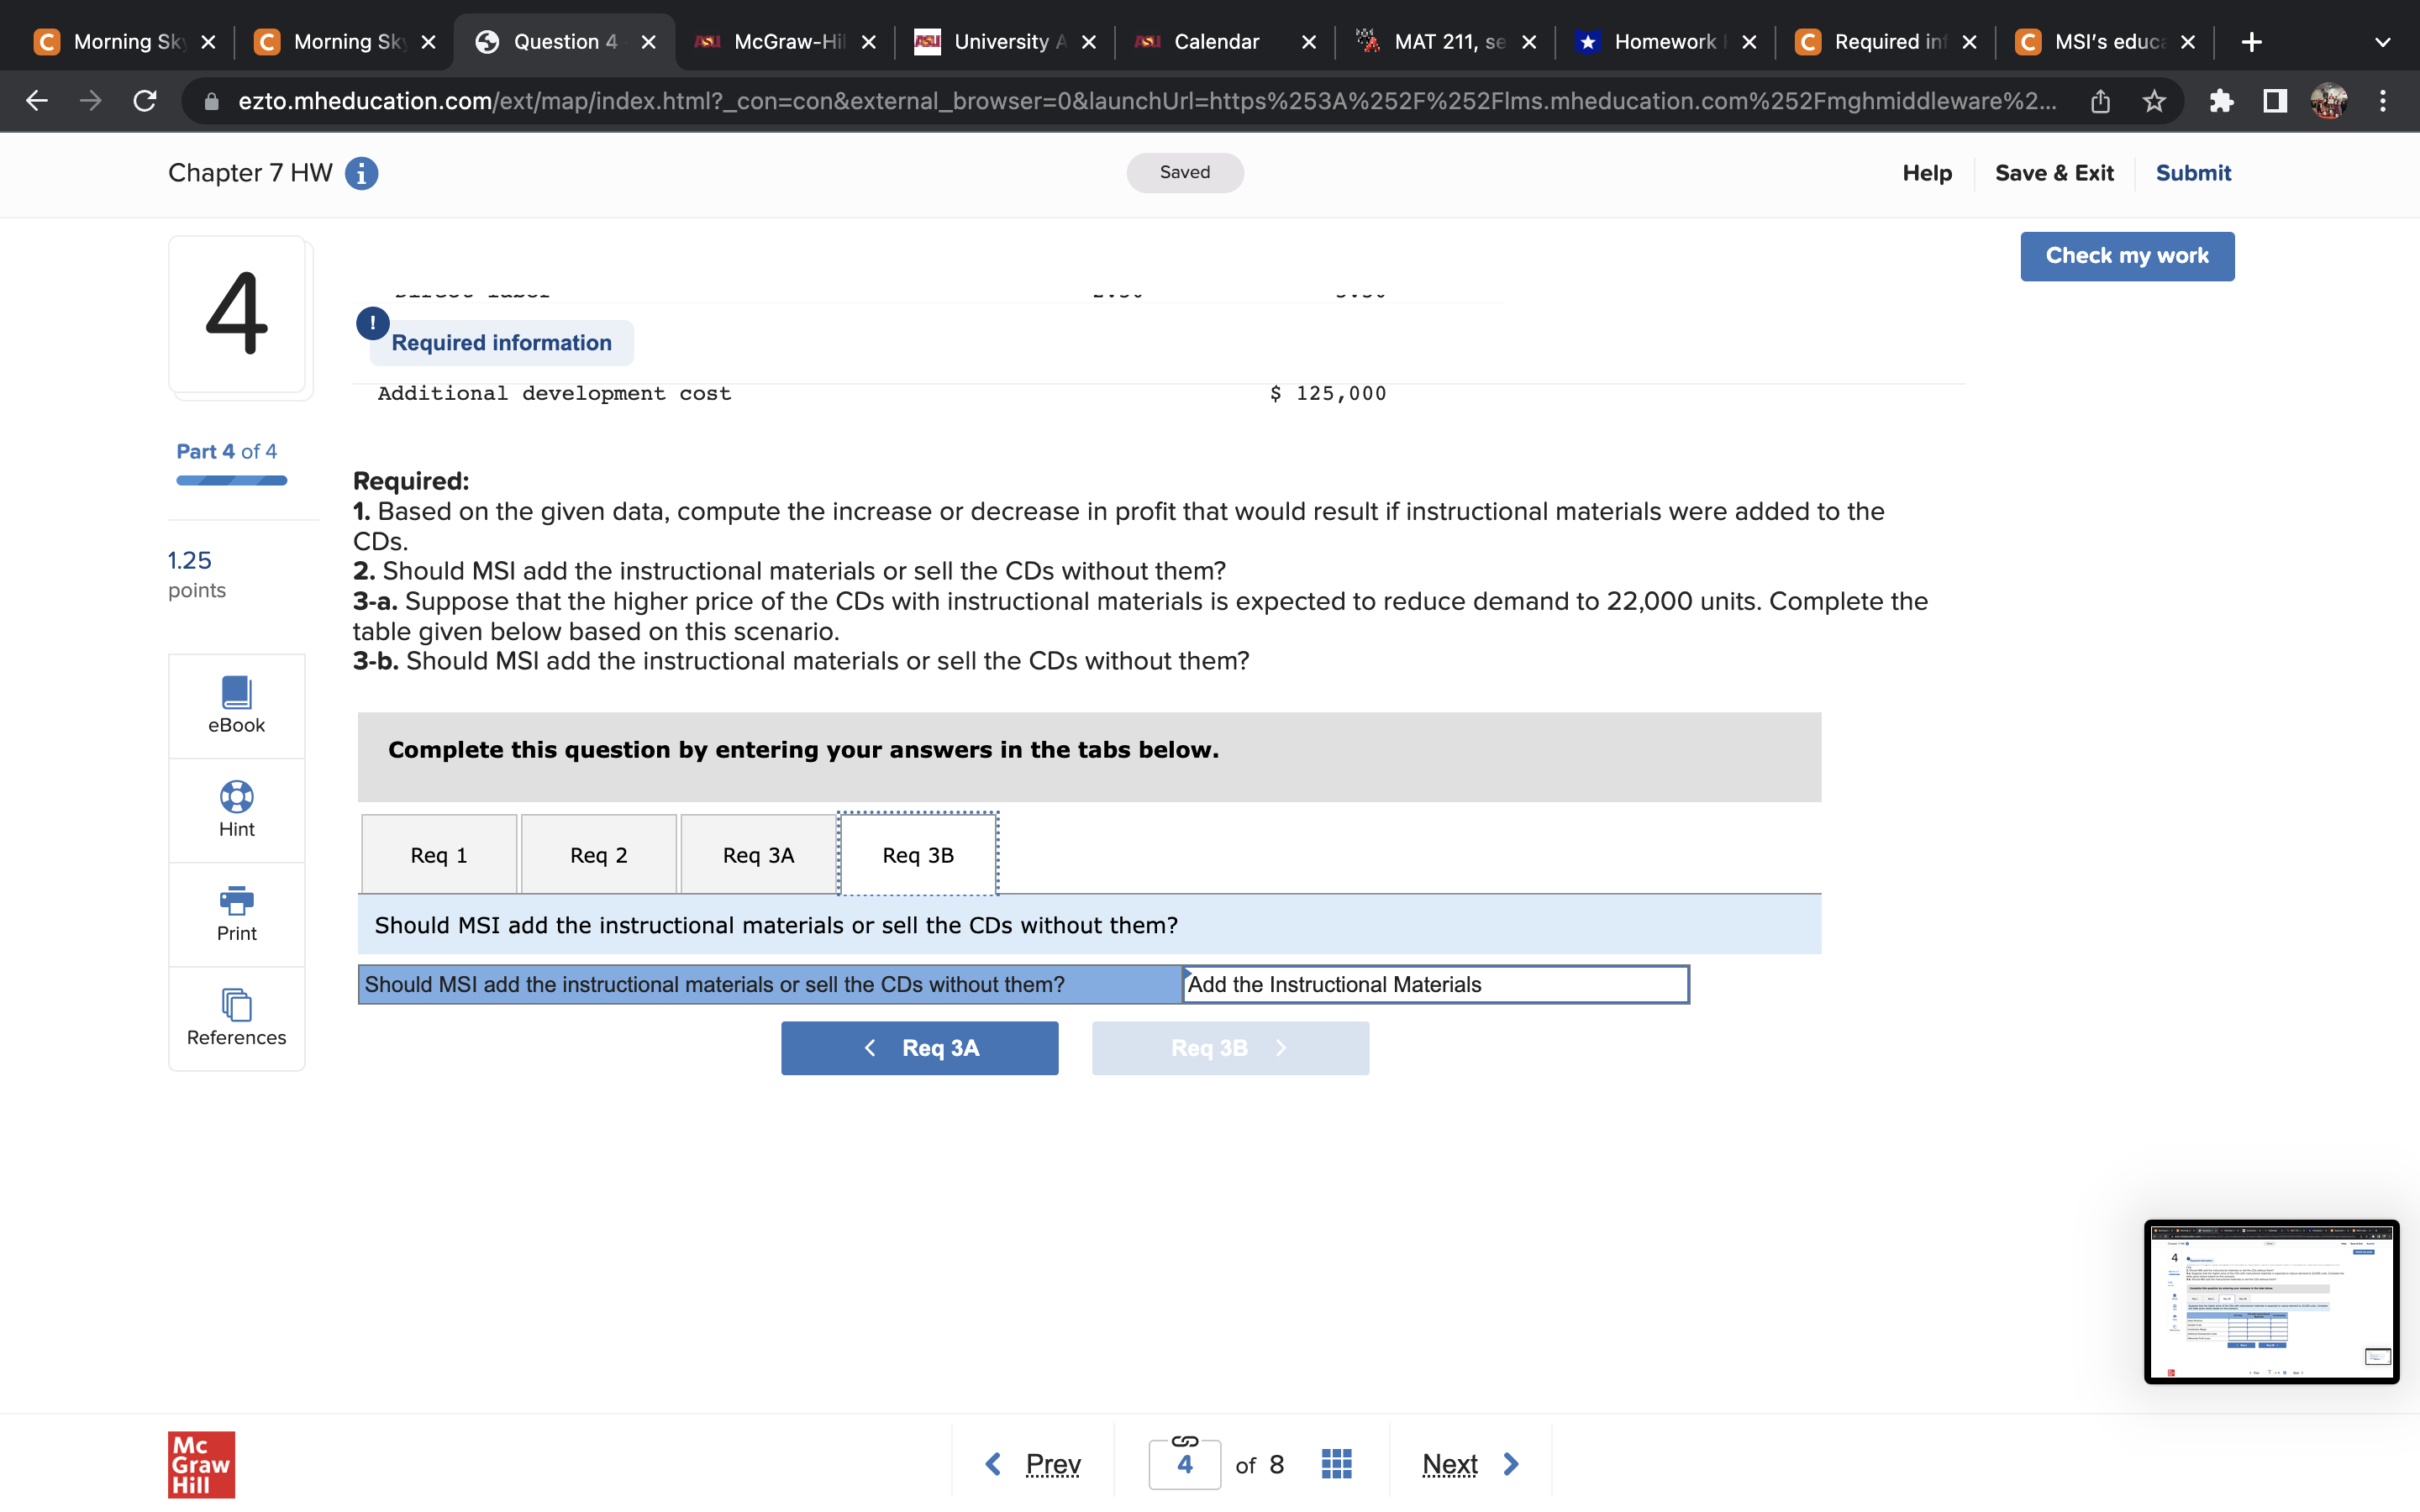Expand the browser tab search chevron

tap(2381, 41)
